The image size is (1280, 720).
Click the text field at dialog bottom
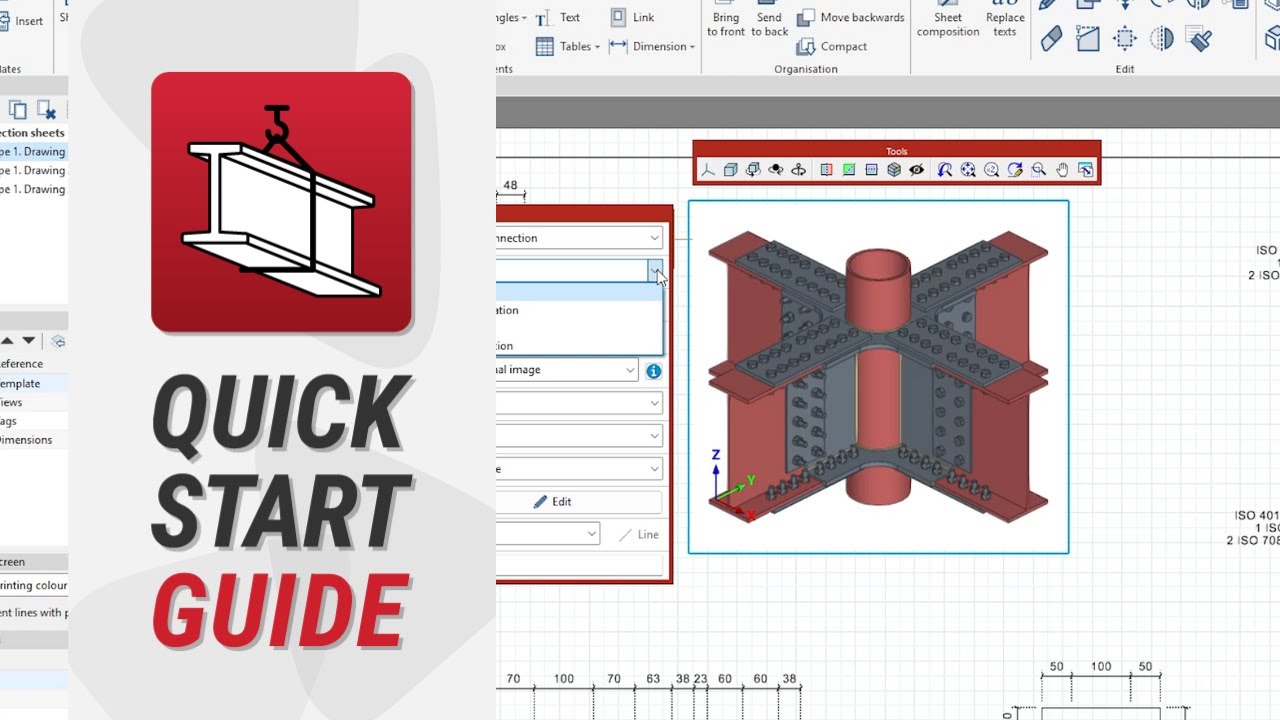coord(579,565)
